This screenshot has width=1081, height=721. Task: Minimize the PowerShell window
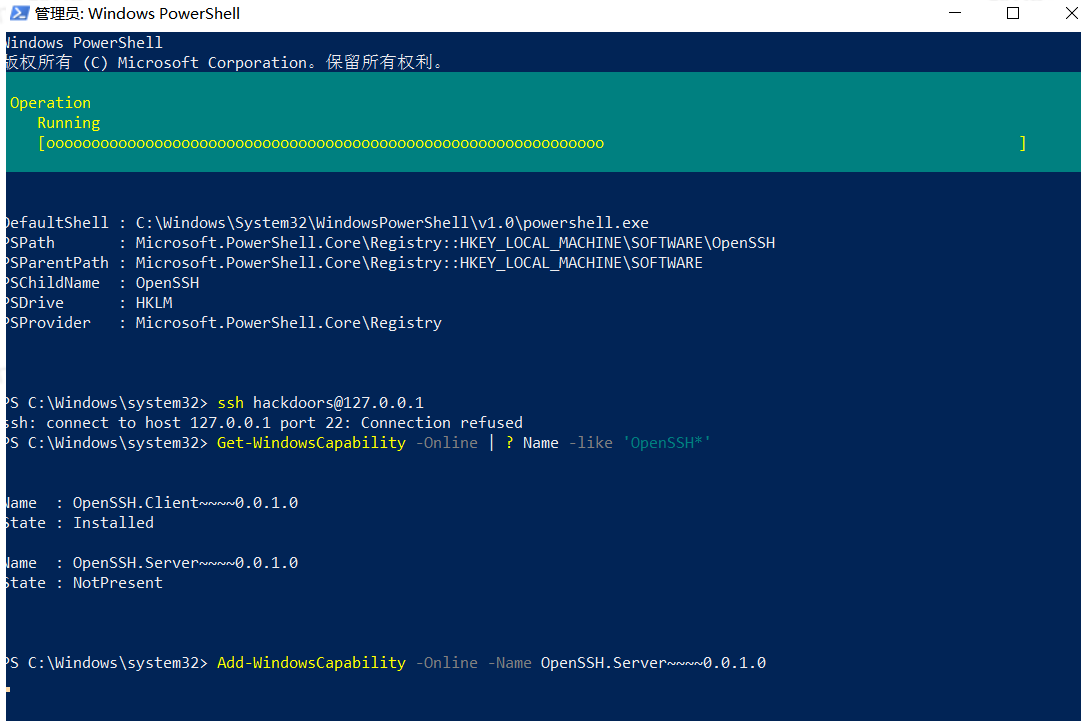click(x=955, y=13)
